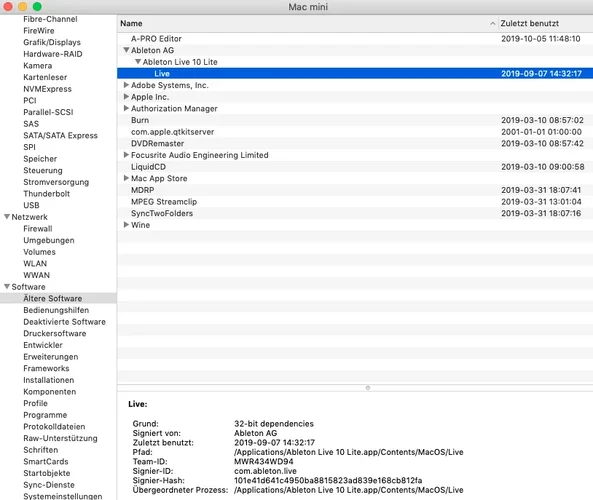The image size is (593, 500).
Task: Open Speicher in the sidebar
Action: [x=40, y=159]
